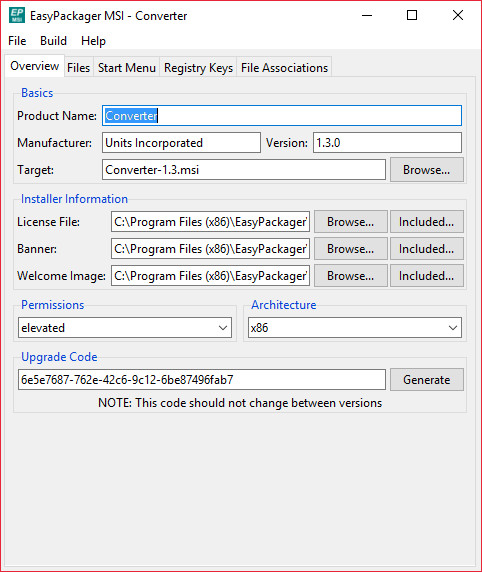This screenshot has width=482, height=572.
Task: Switch to the Files tab
Action: pos(78,68)
